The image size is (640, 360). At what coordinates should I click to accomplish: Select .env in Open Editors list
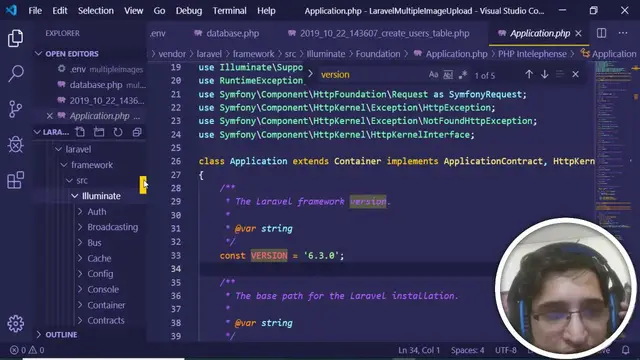point(90,69)
